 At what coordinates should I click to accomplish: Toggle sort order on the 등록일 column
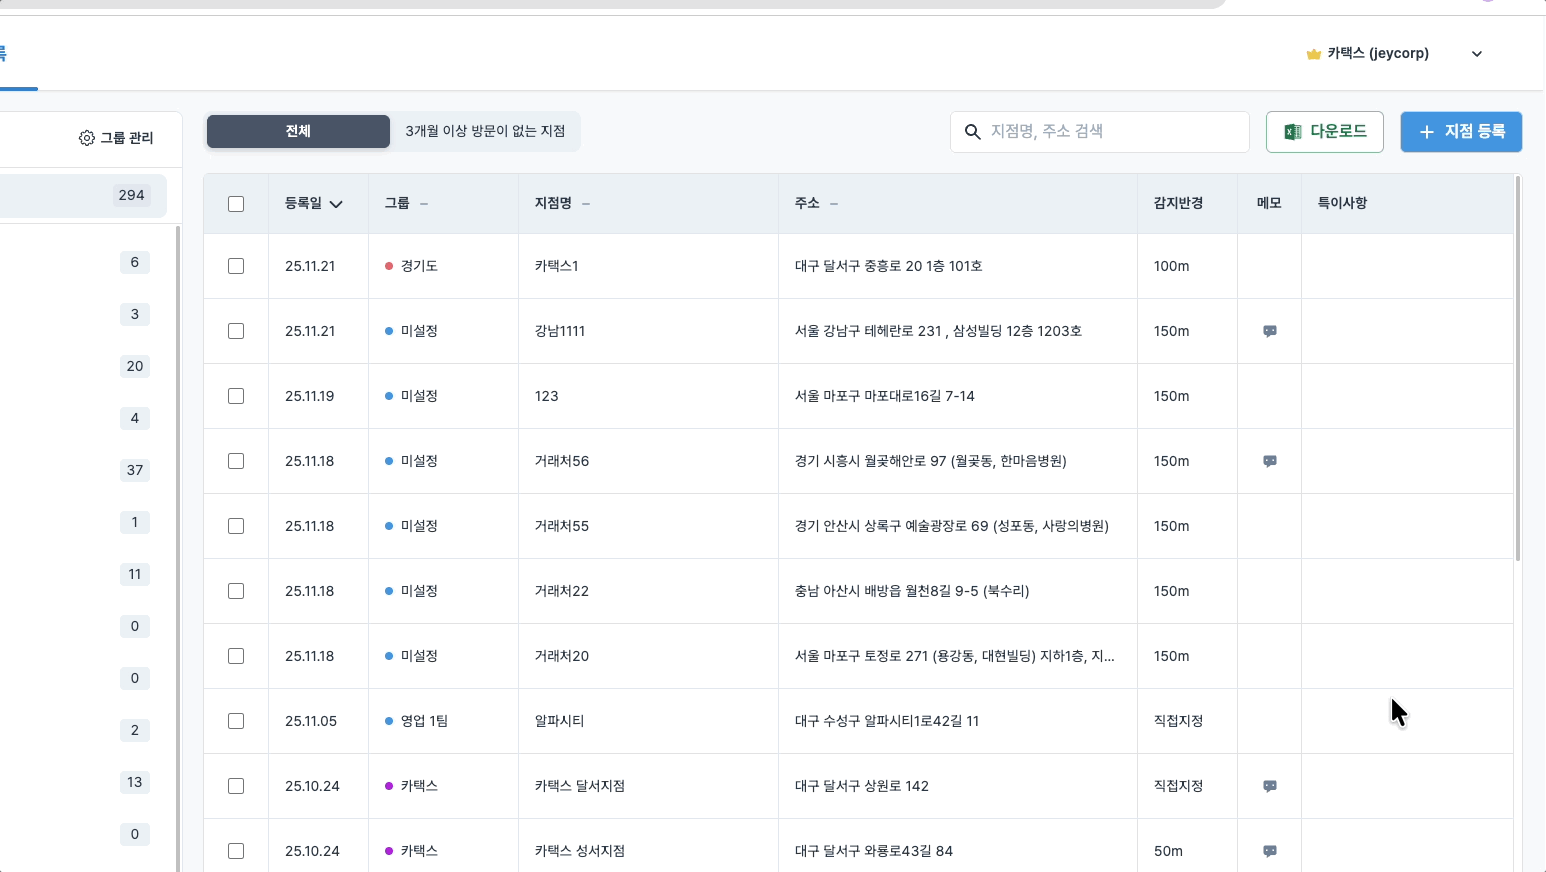coord(336,203)
